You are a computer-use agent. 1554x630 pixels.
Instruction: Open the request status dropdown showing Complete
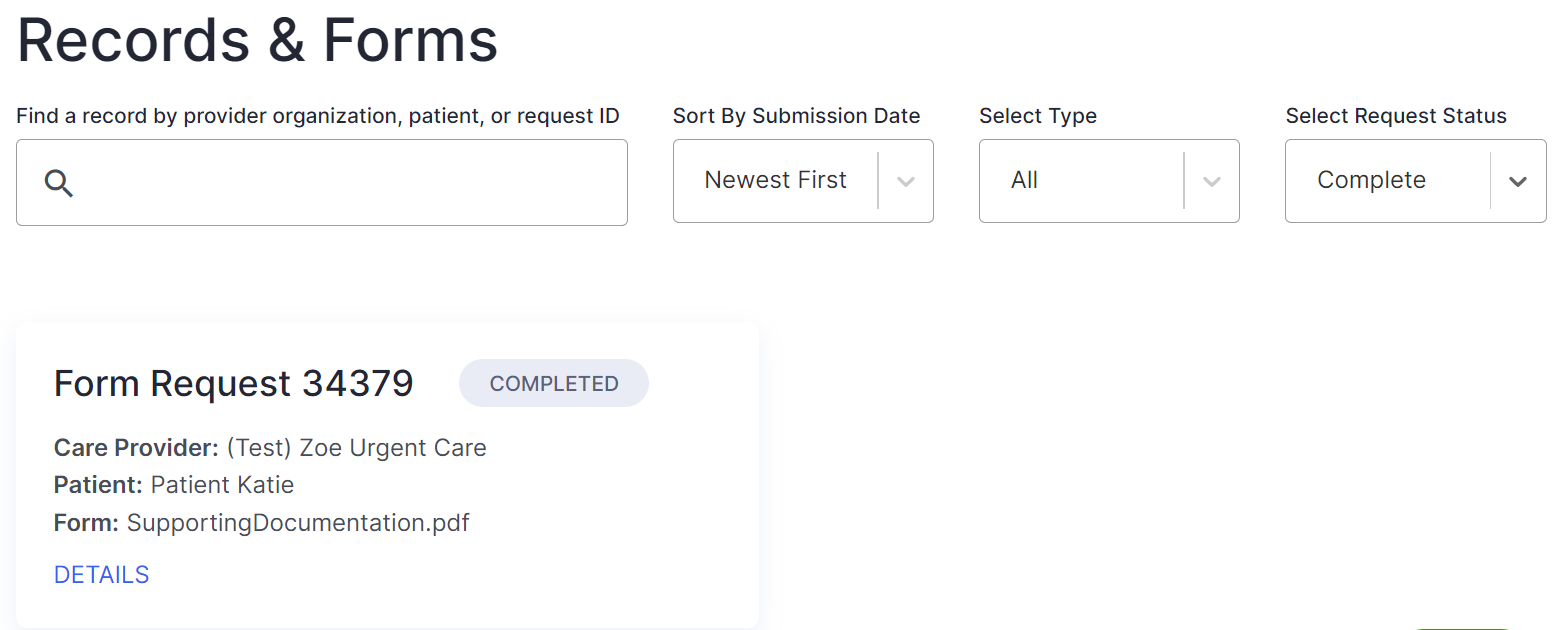pos(1385,181)
